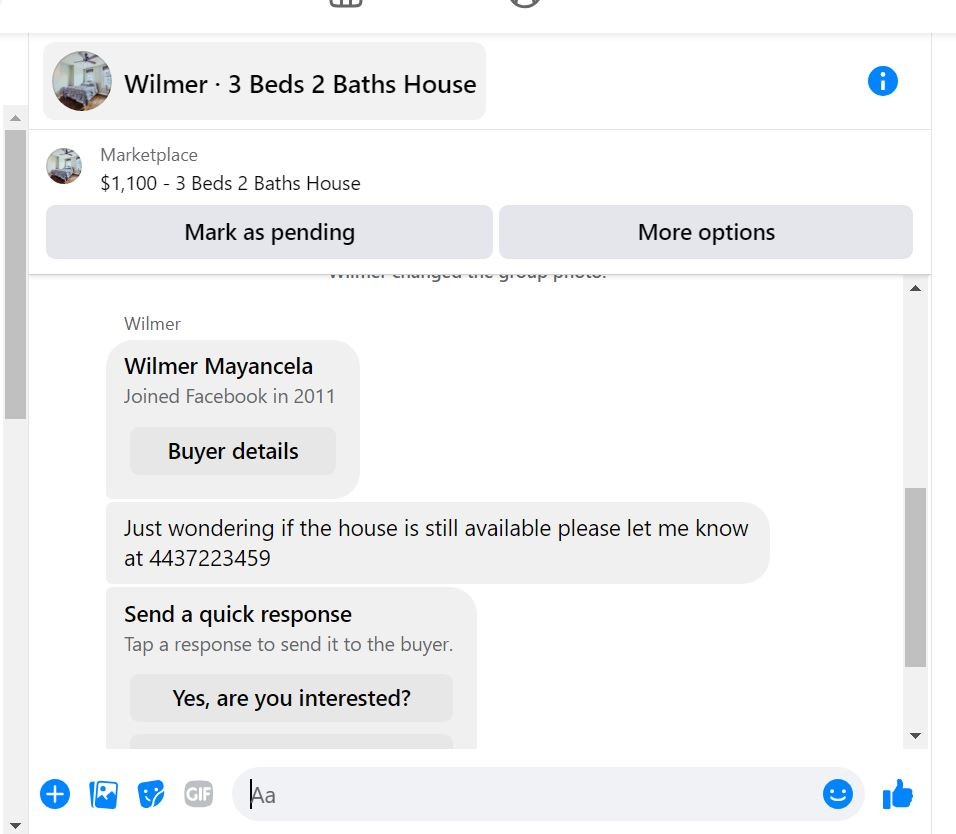Open Wilmer 3 Beds 2 Baths House title
956x834 pixels.
[300, 84]
